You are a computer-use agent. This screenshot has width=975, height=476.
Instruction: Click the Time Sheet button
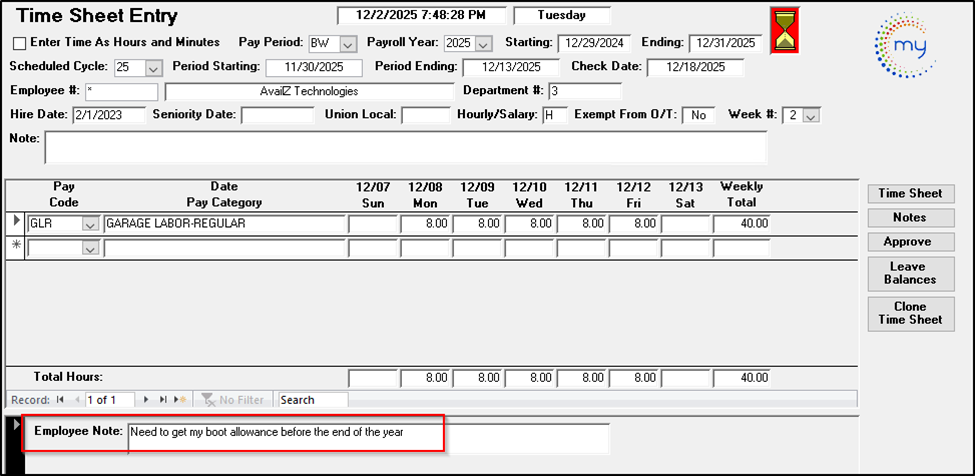(x=911, y=193)
